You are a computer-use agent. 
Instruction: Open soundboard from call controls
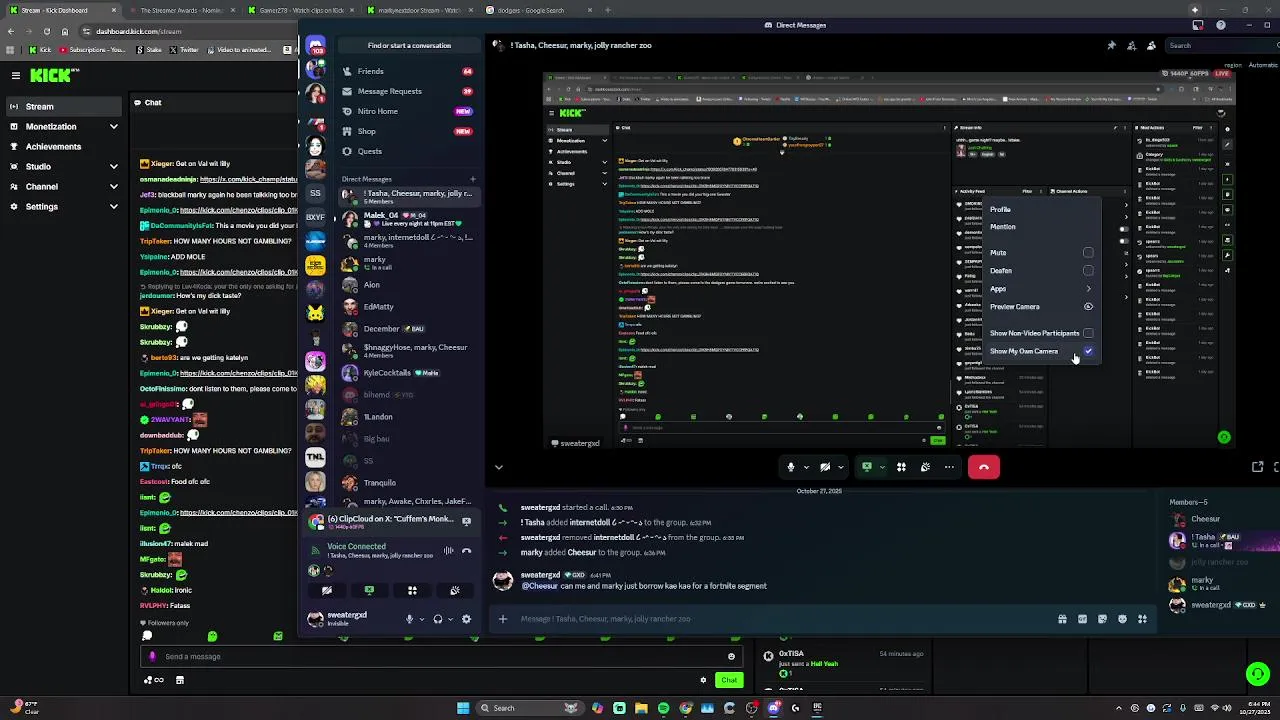coord(925,467)
